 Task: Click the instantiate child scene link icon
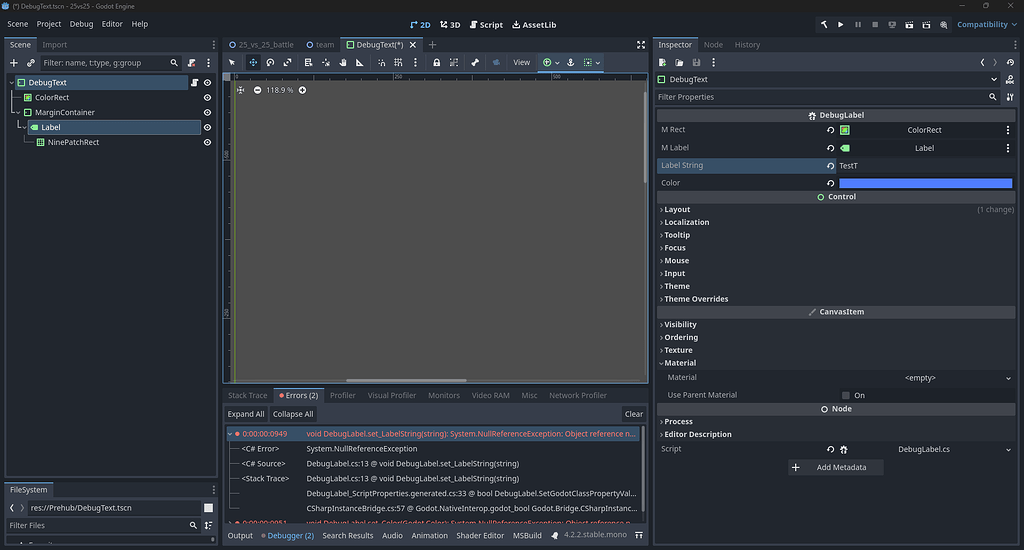31,63
